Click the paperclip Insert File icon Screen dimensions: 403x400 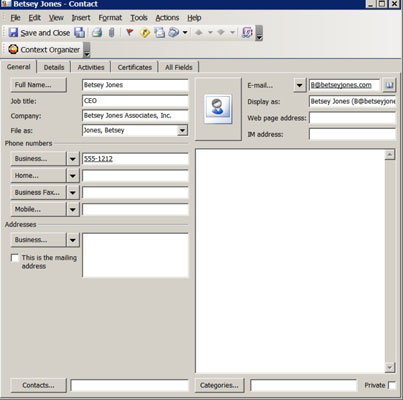point(111,33)
